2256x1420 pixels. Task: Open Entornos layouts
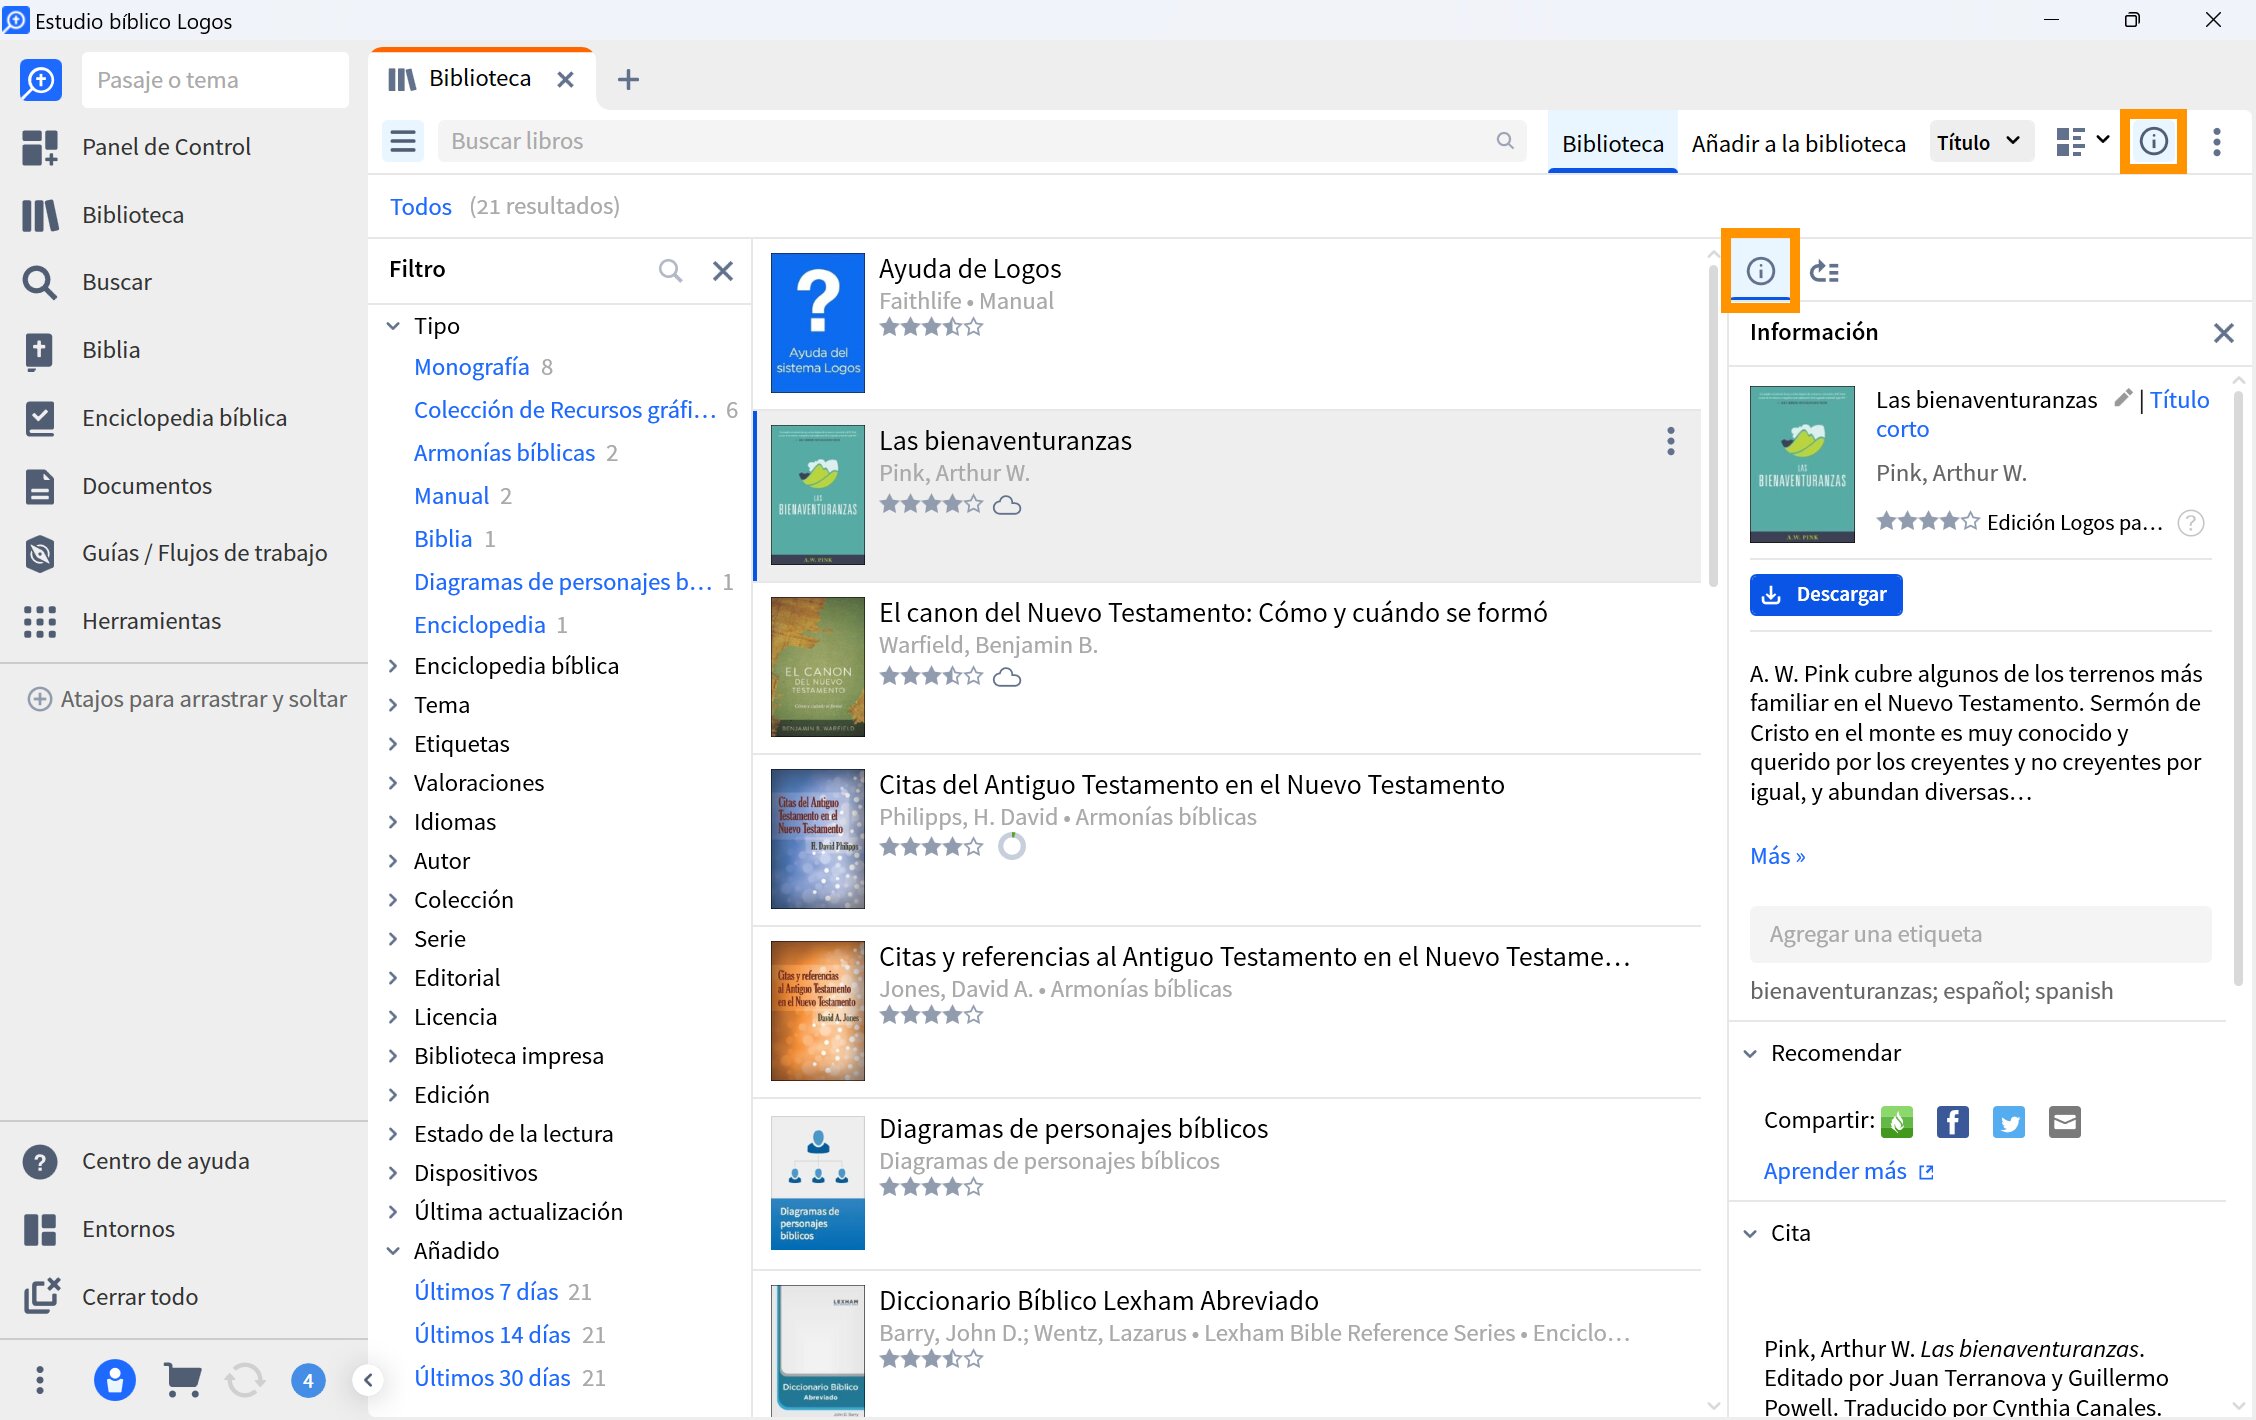pos(128,1229)
